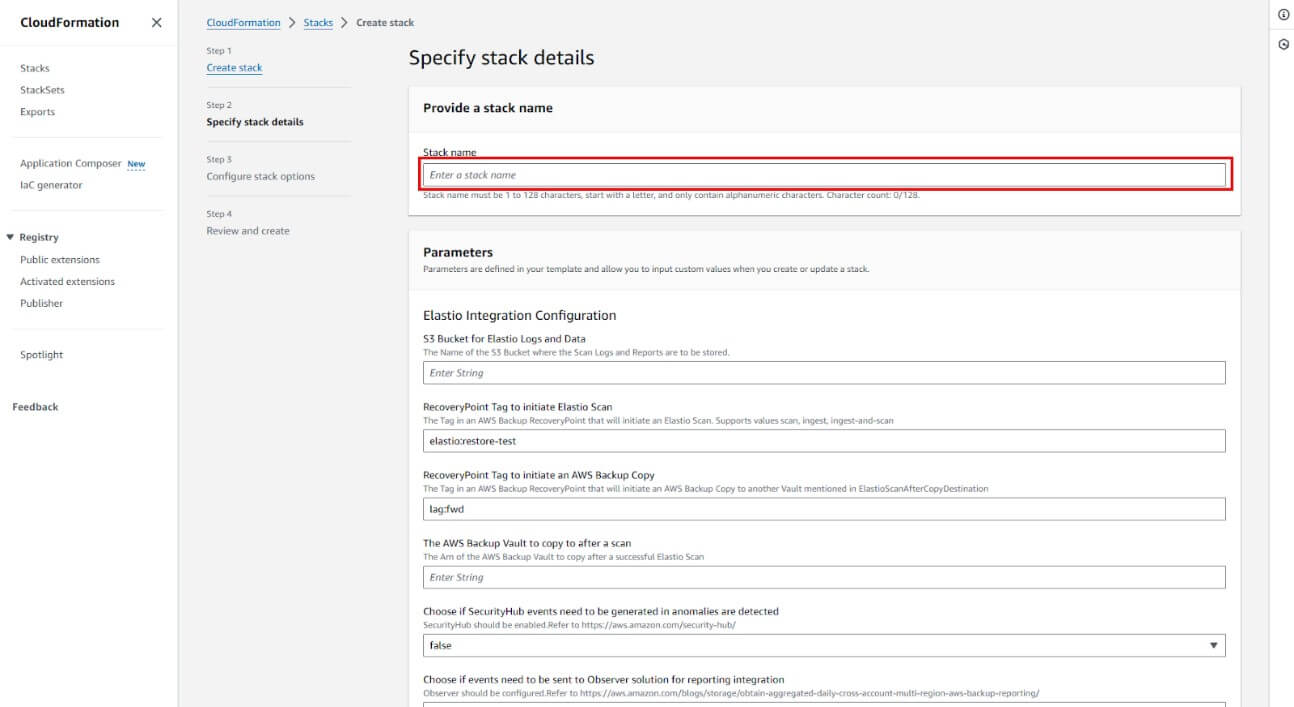This screenshot has width=1294, height=707.
Task: Focus the Stack name input field
Action: pyautogui.click(x=824, y=175)
